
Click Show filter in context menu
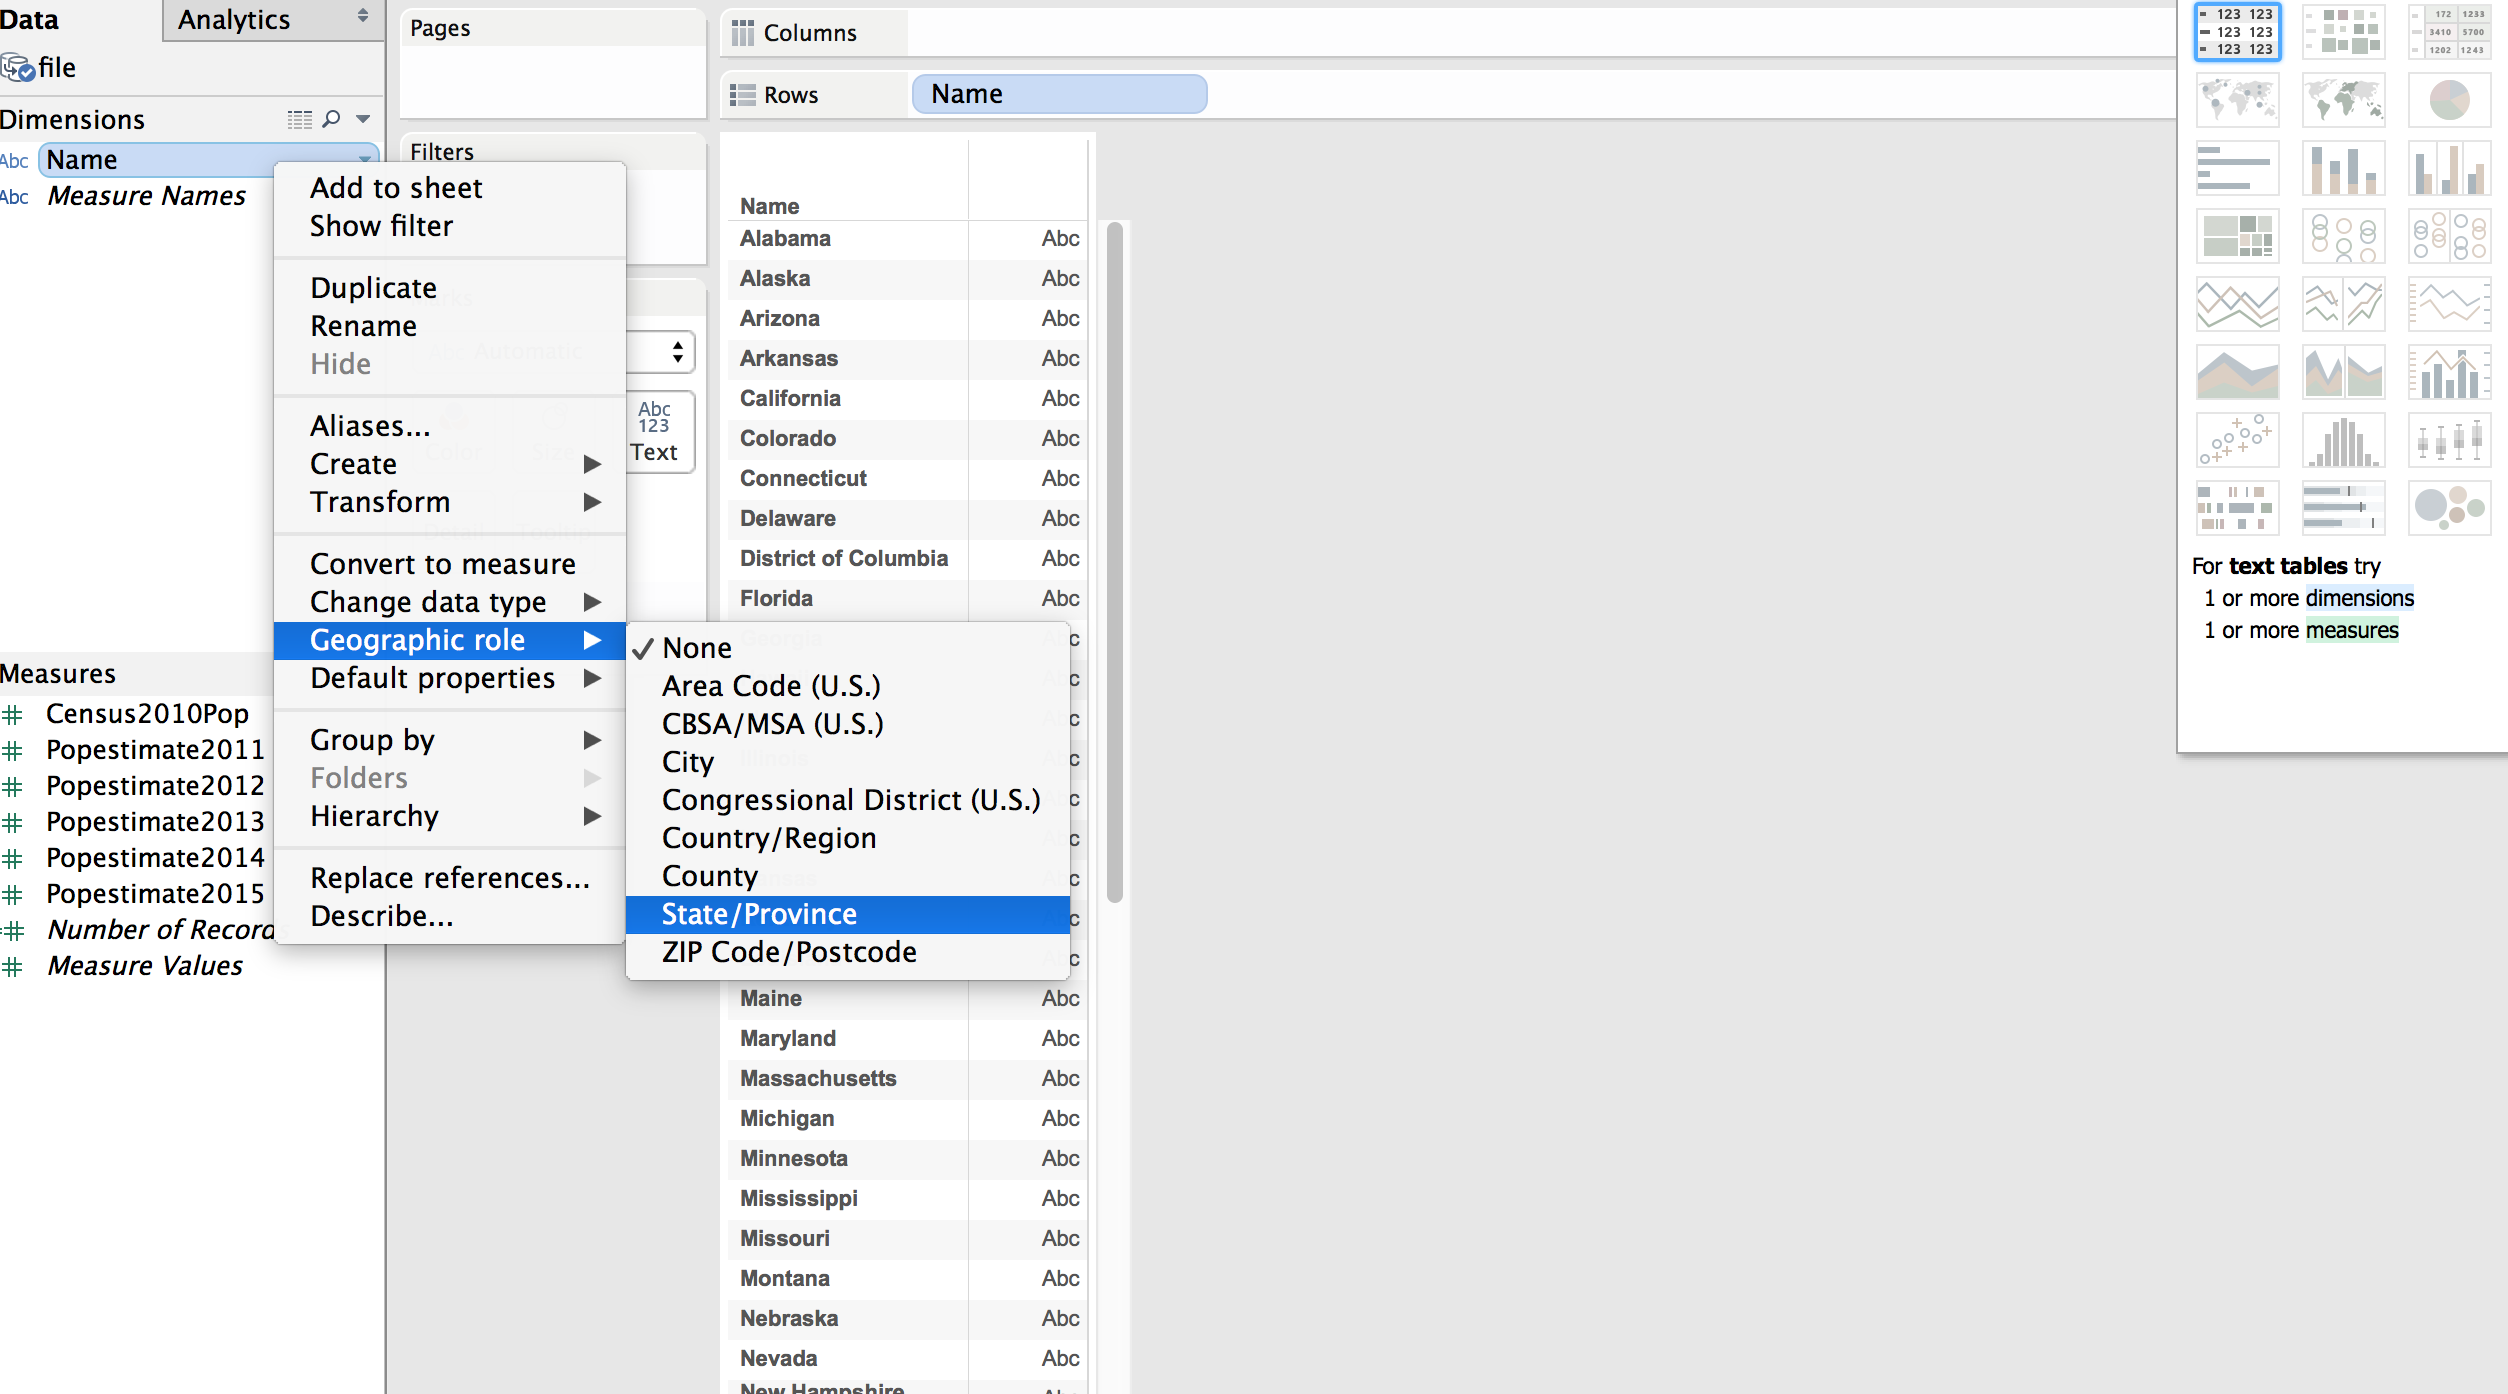pos(381,226)
